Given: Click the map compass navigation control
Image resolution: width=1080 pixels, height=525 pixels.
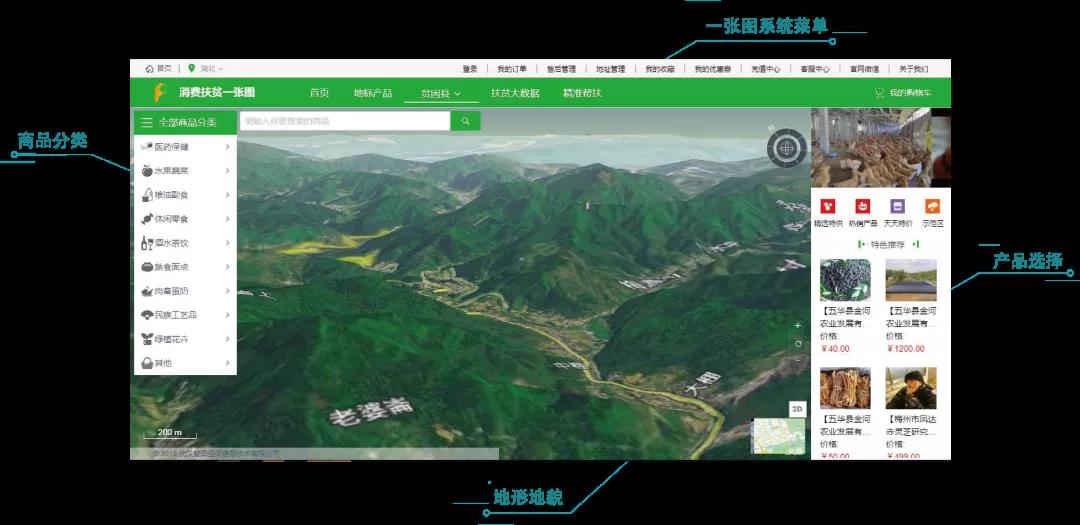Looking at the screenshot, I should point(786,148).
